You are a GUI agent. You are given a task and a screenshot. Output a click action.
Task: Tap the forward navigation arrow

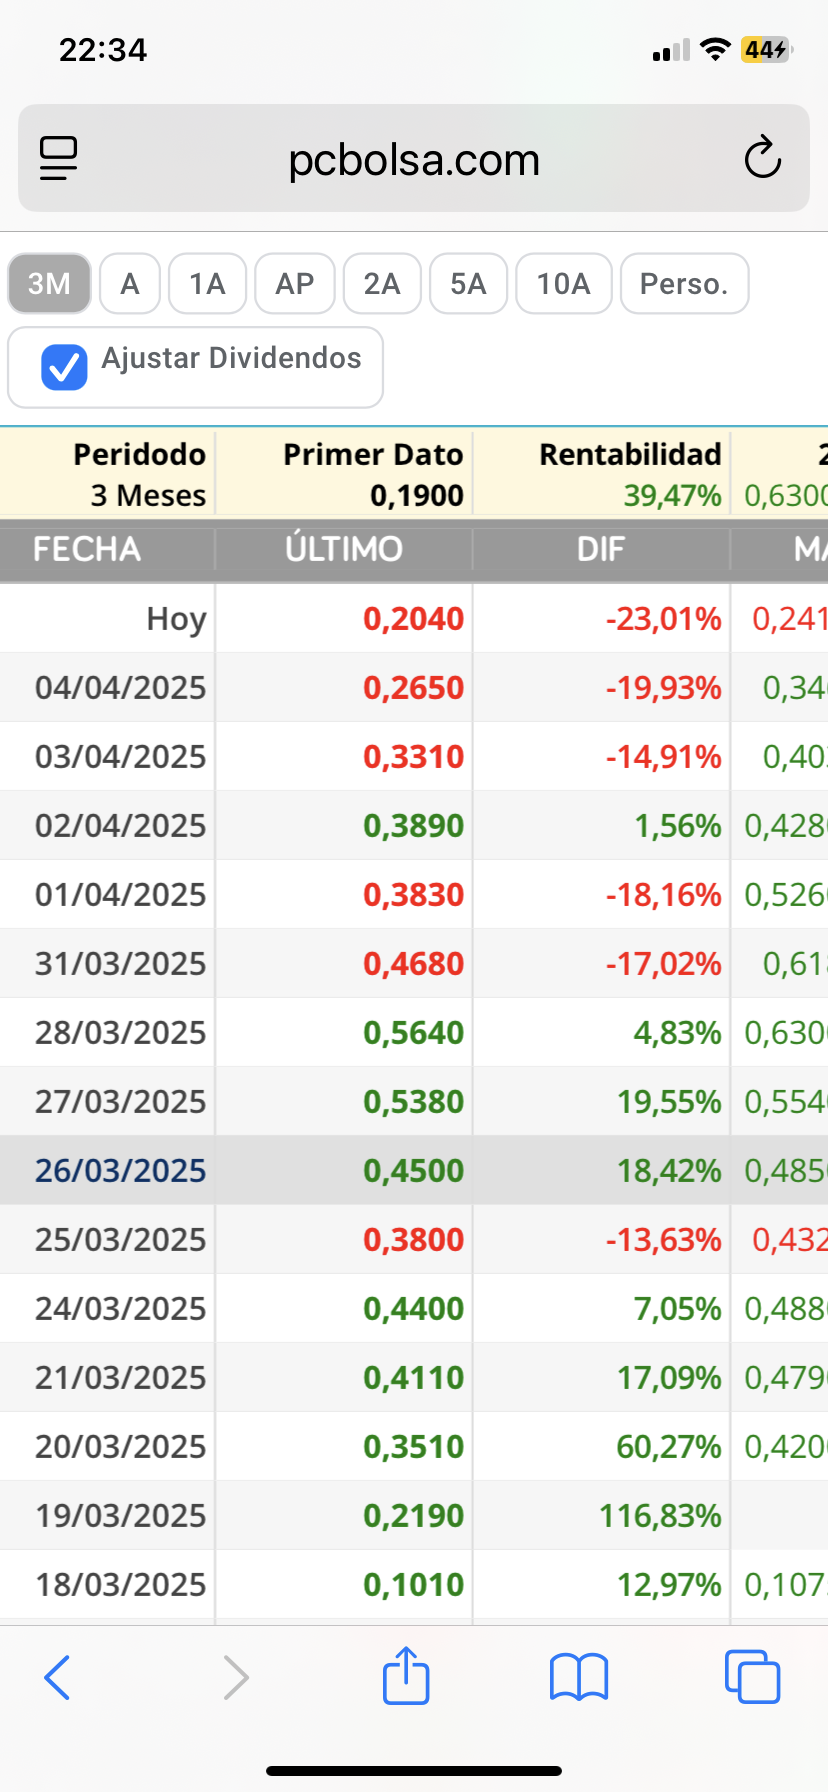coord(235,1677)
